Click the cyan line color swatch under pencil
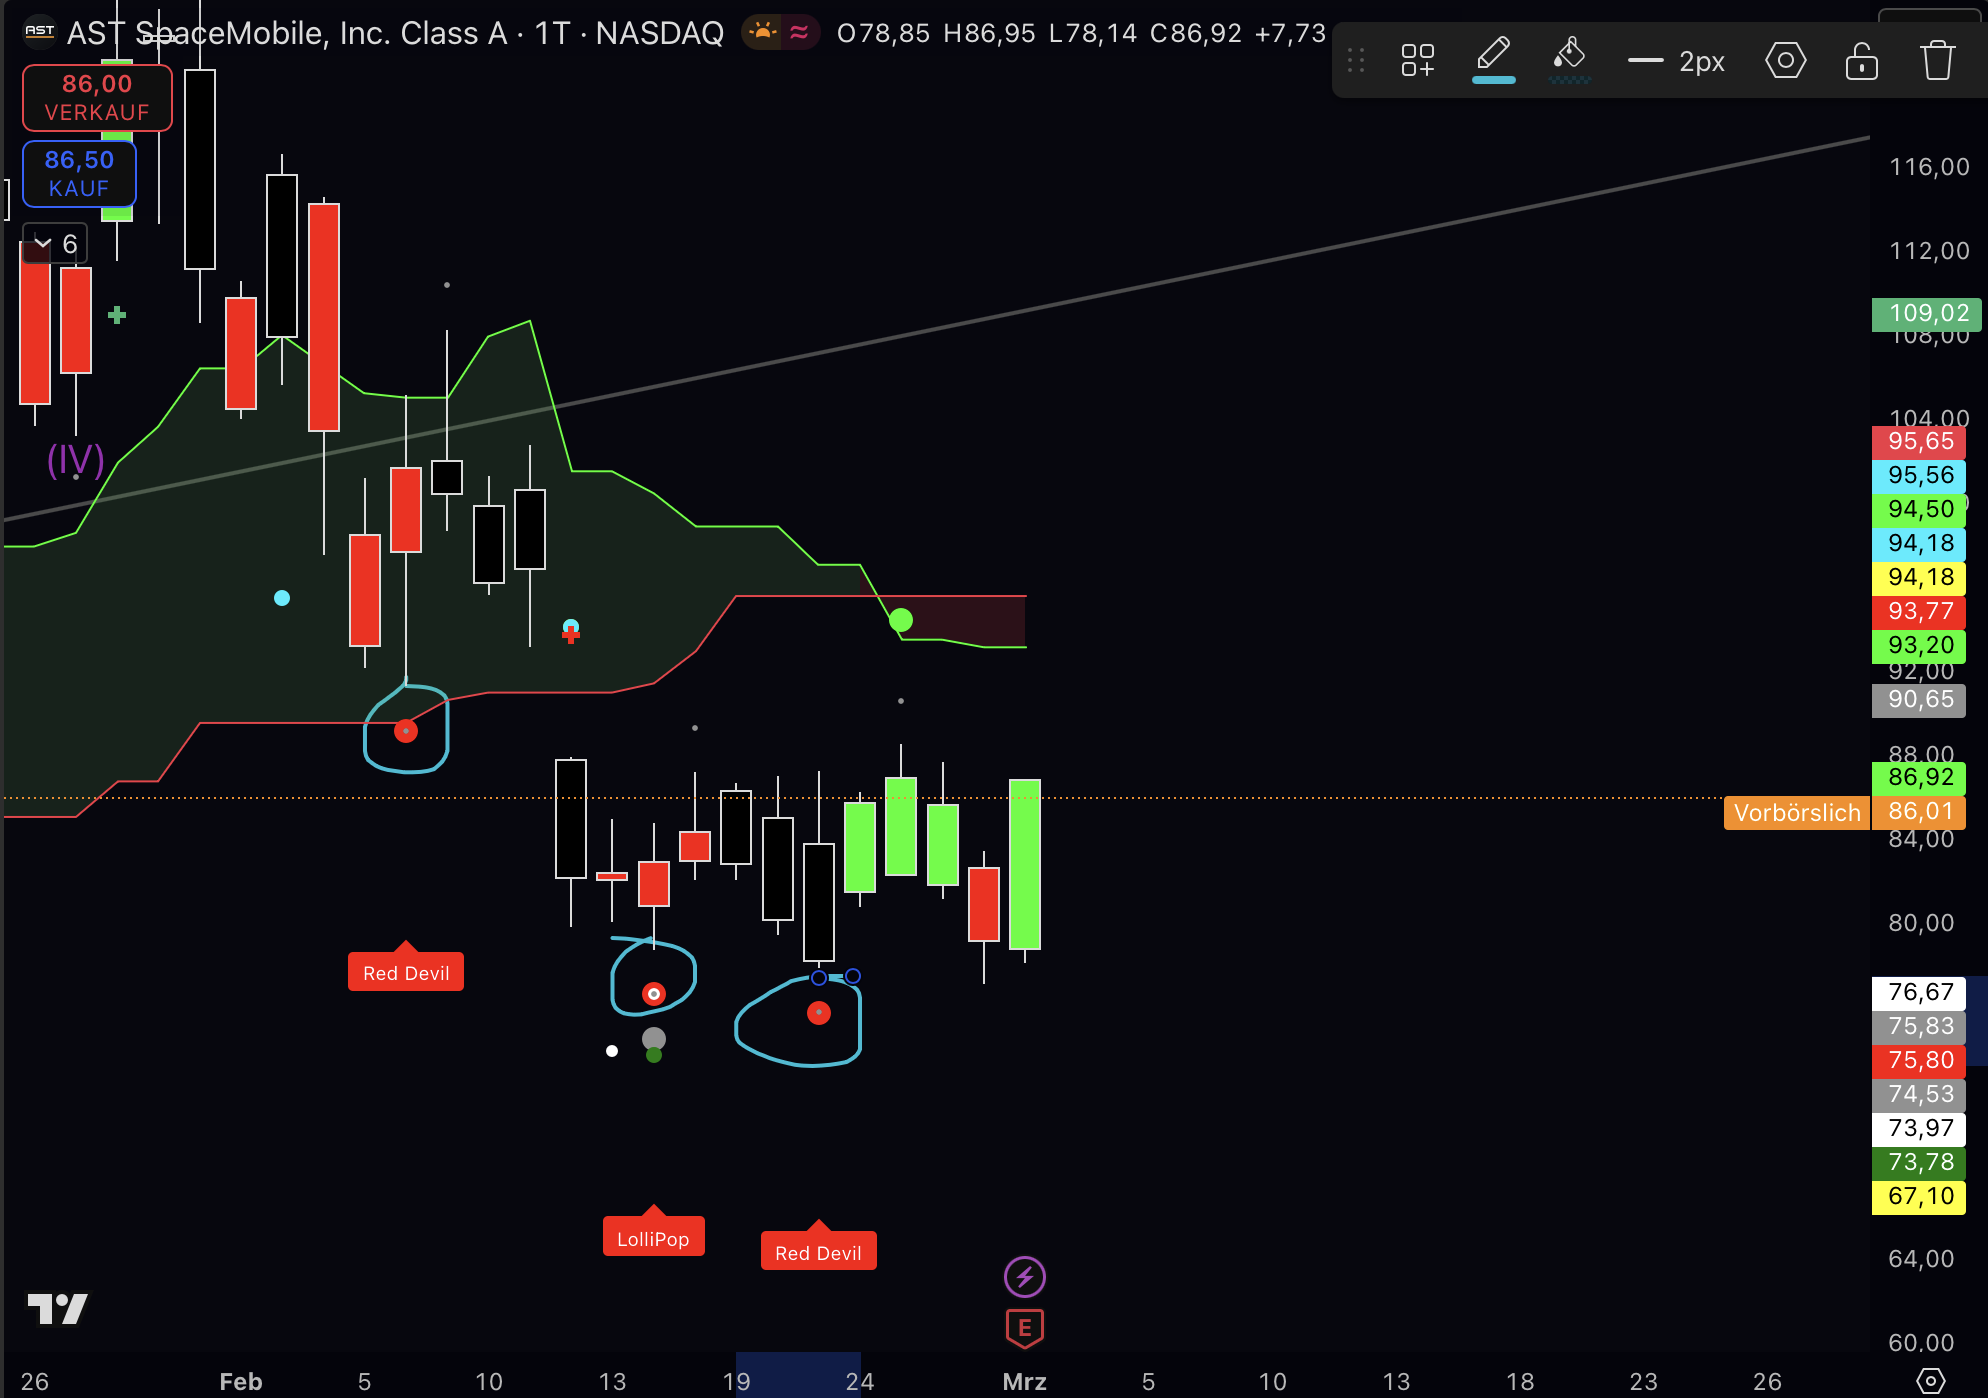This screenshot has height=1398, width=1988. 1493,80
